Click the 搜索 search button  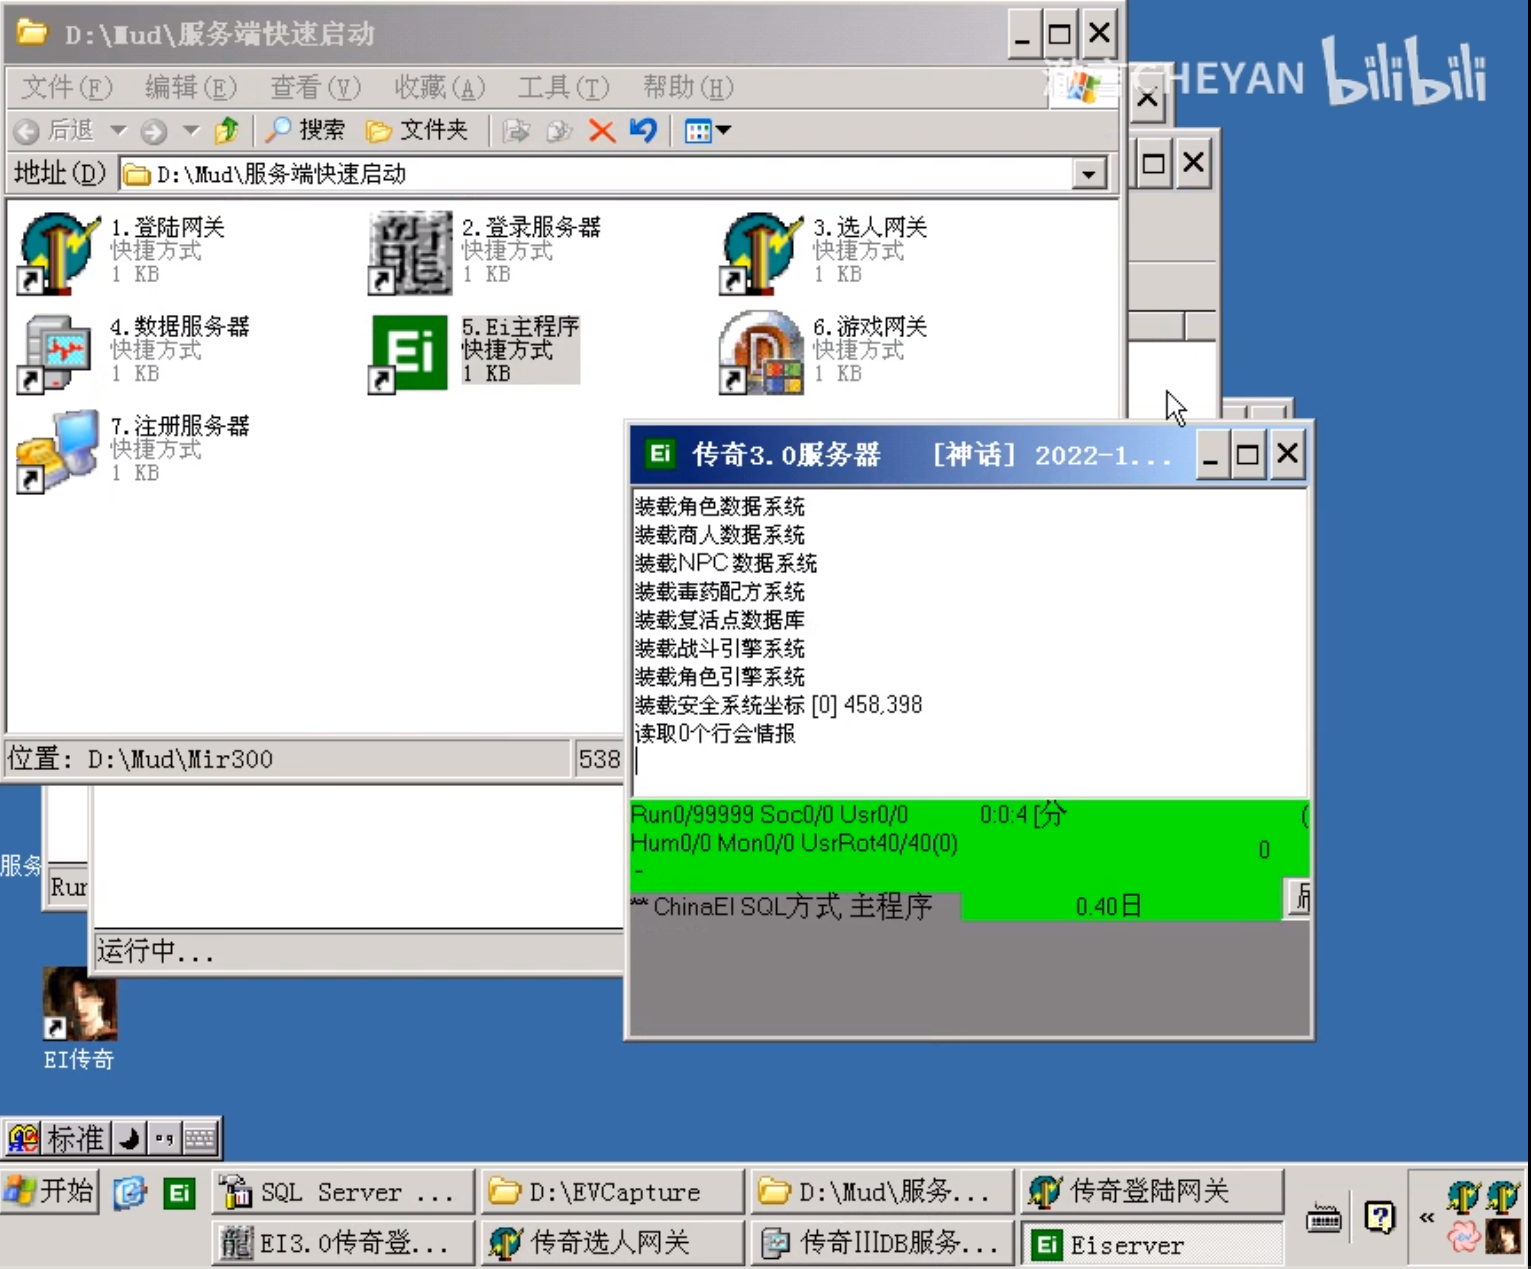(306, 131)
